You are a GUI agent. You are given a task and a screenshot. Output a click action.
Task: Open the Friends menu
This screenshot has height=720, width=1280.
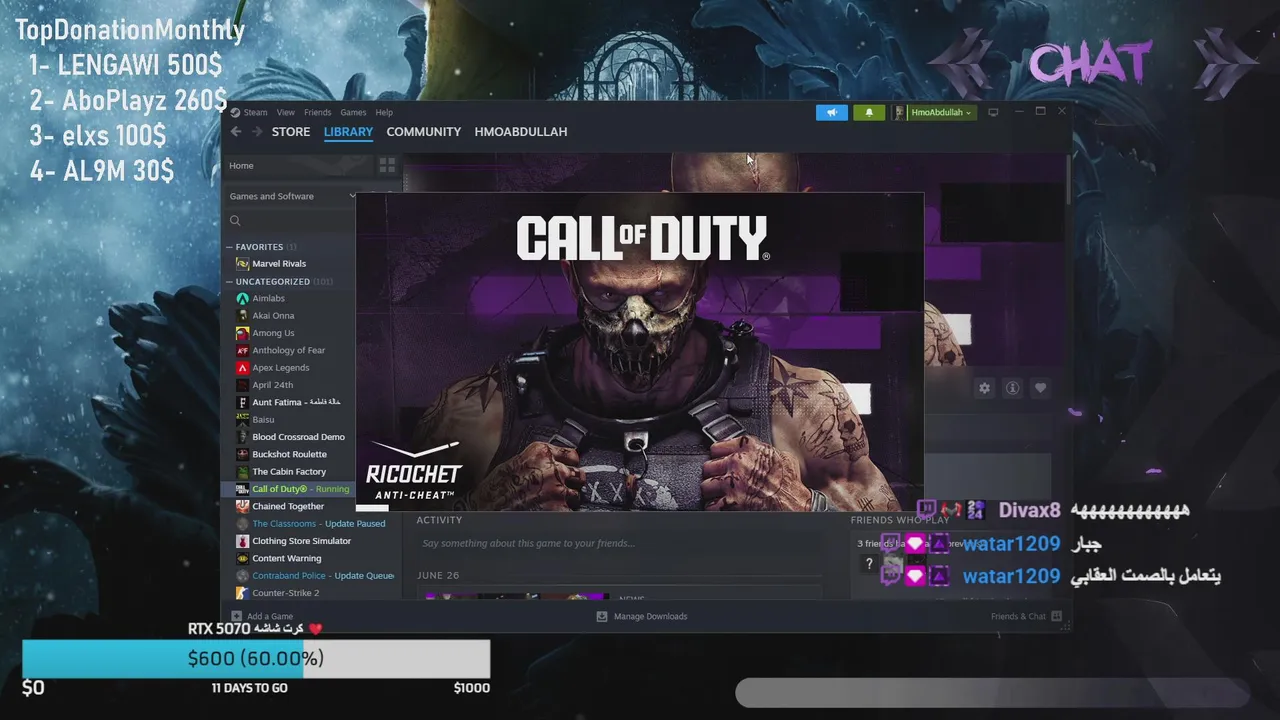(317, 112)
